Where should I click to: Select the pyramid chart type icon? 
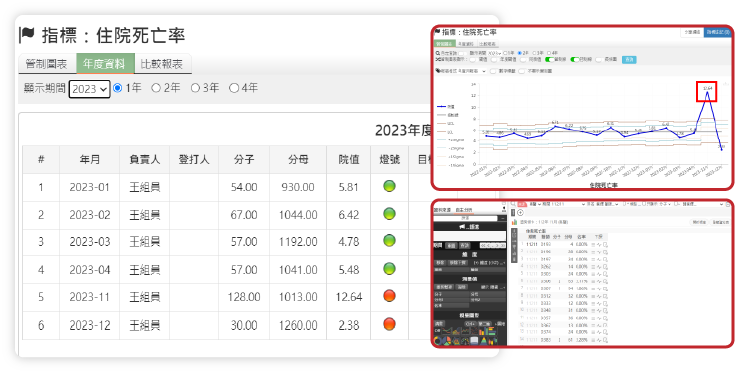(x=483, y=341)
